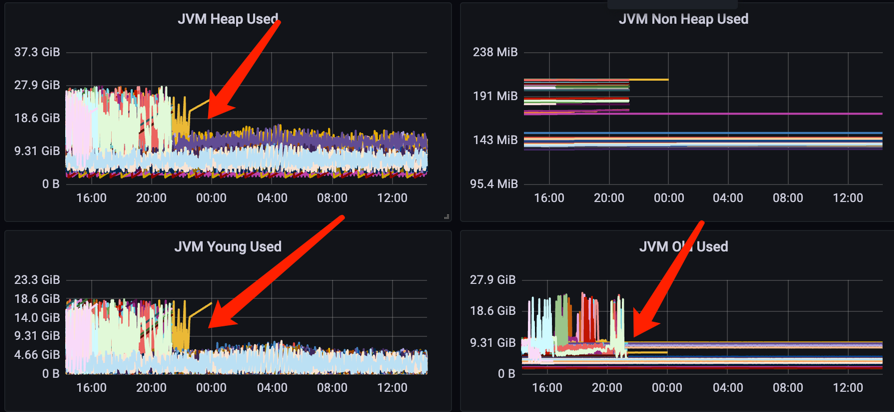The image size is (894, 412).
Task: Click the 9.31 GiB label in JVM Heap Used
Action: pos(37,151)
